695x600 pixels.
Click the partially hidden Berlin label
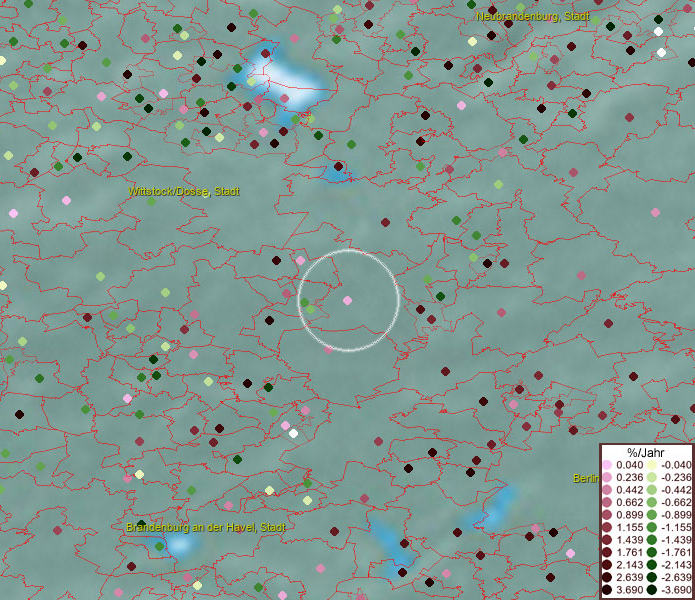point(586,478)
